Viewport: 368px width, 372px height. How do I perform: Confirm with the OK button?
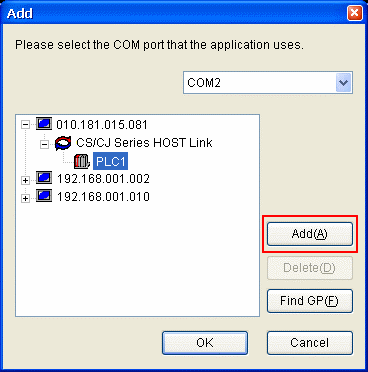pyautogui.click(x=205, y=343)
